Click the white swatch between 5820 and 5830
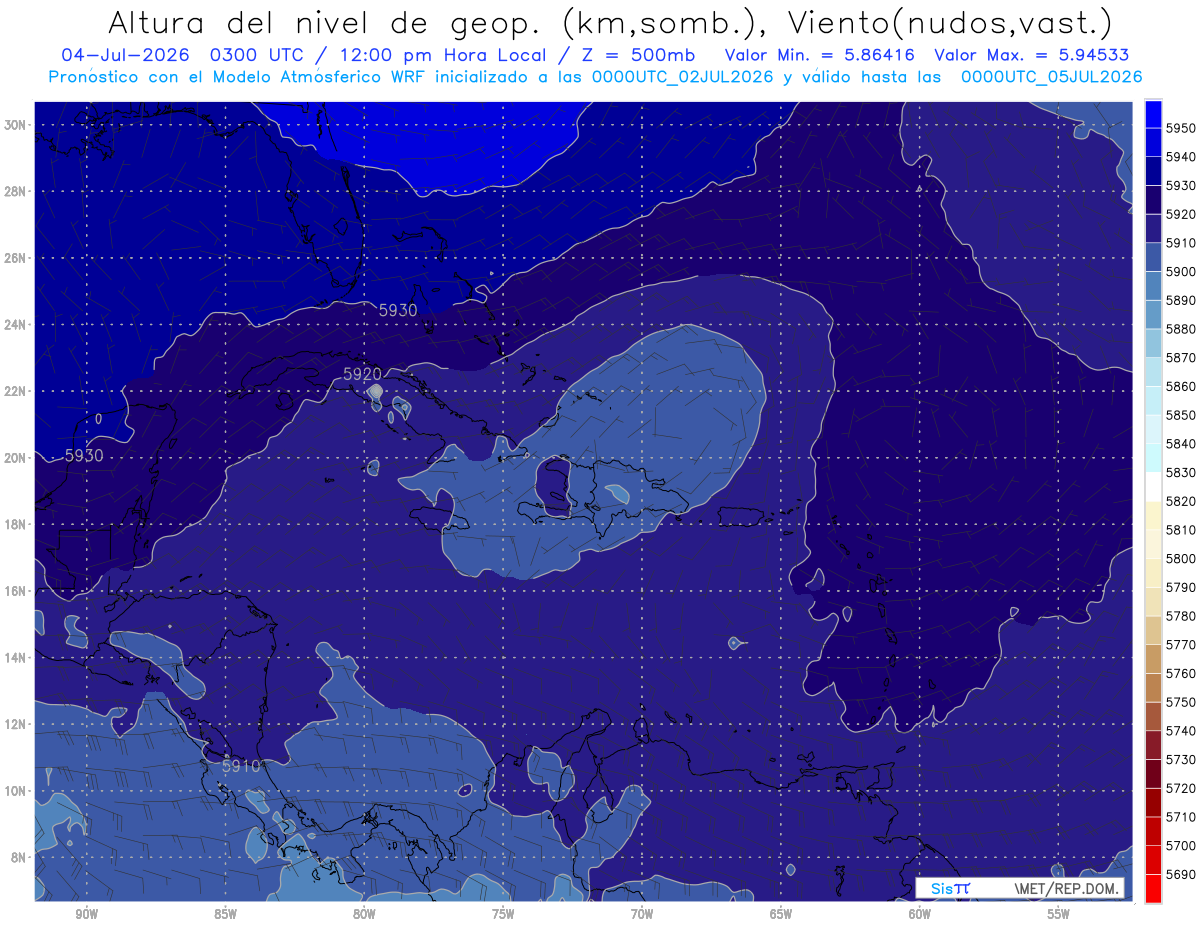1200x927 pixels. (x=1153, y=487)
